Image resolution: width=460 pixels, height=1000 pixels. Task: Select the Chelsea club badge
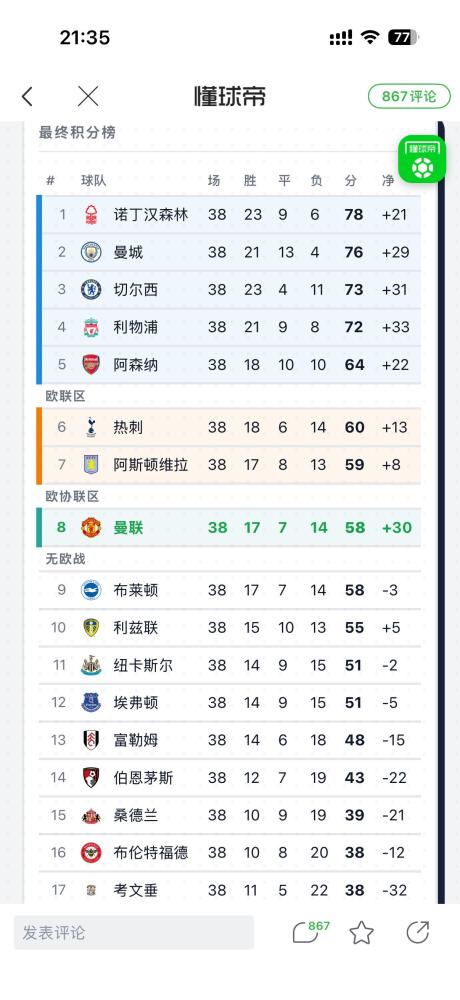[91, 290]
